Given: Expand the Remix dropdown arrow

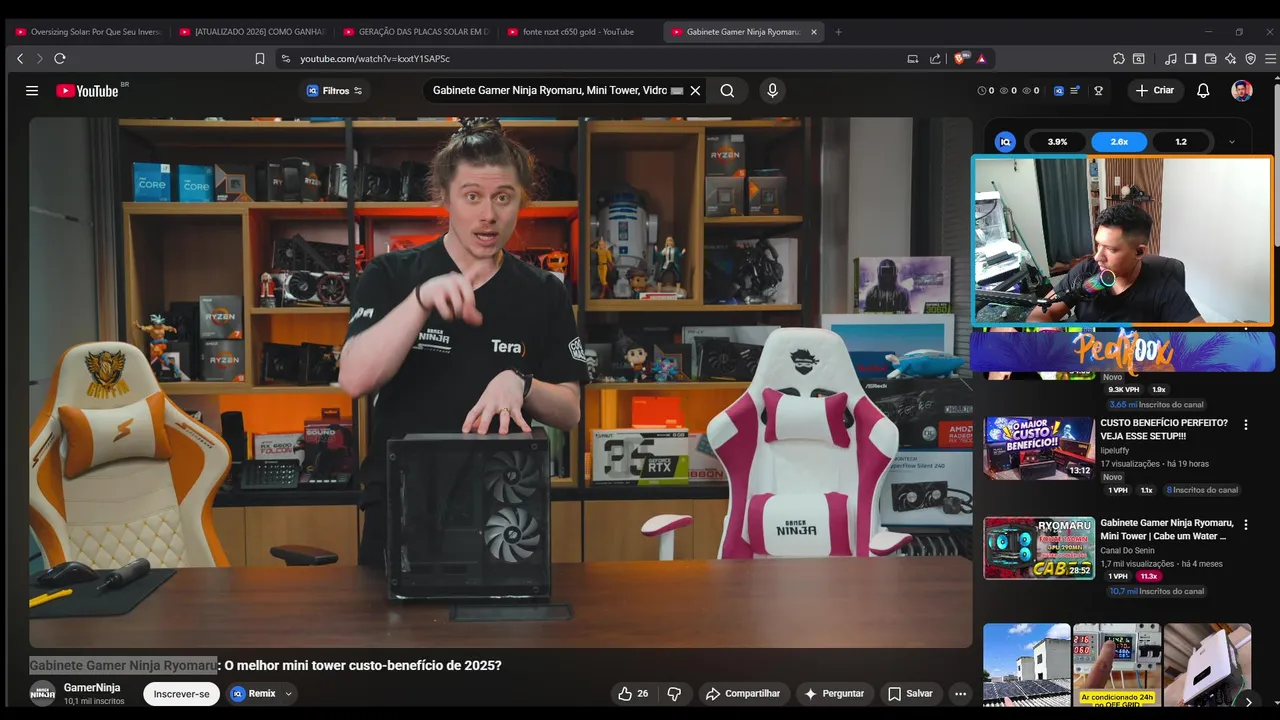Looking at the screenshot, I should coord(289,694).
